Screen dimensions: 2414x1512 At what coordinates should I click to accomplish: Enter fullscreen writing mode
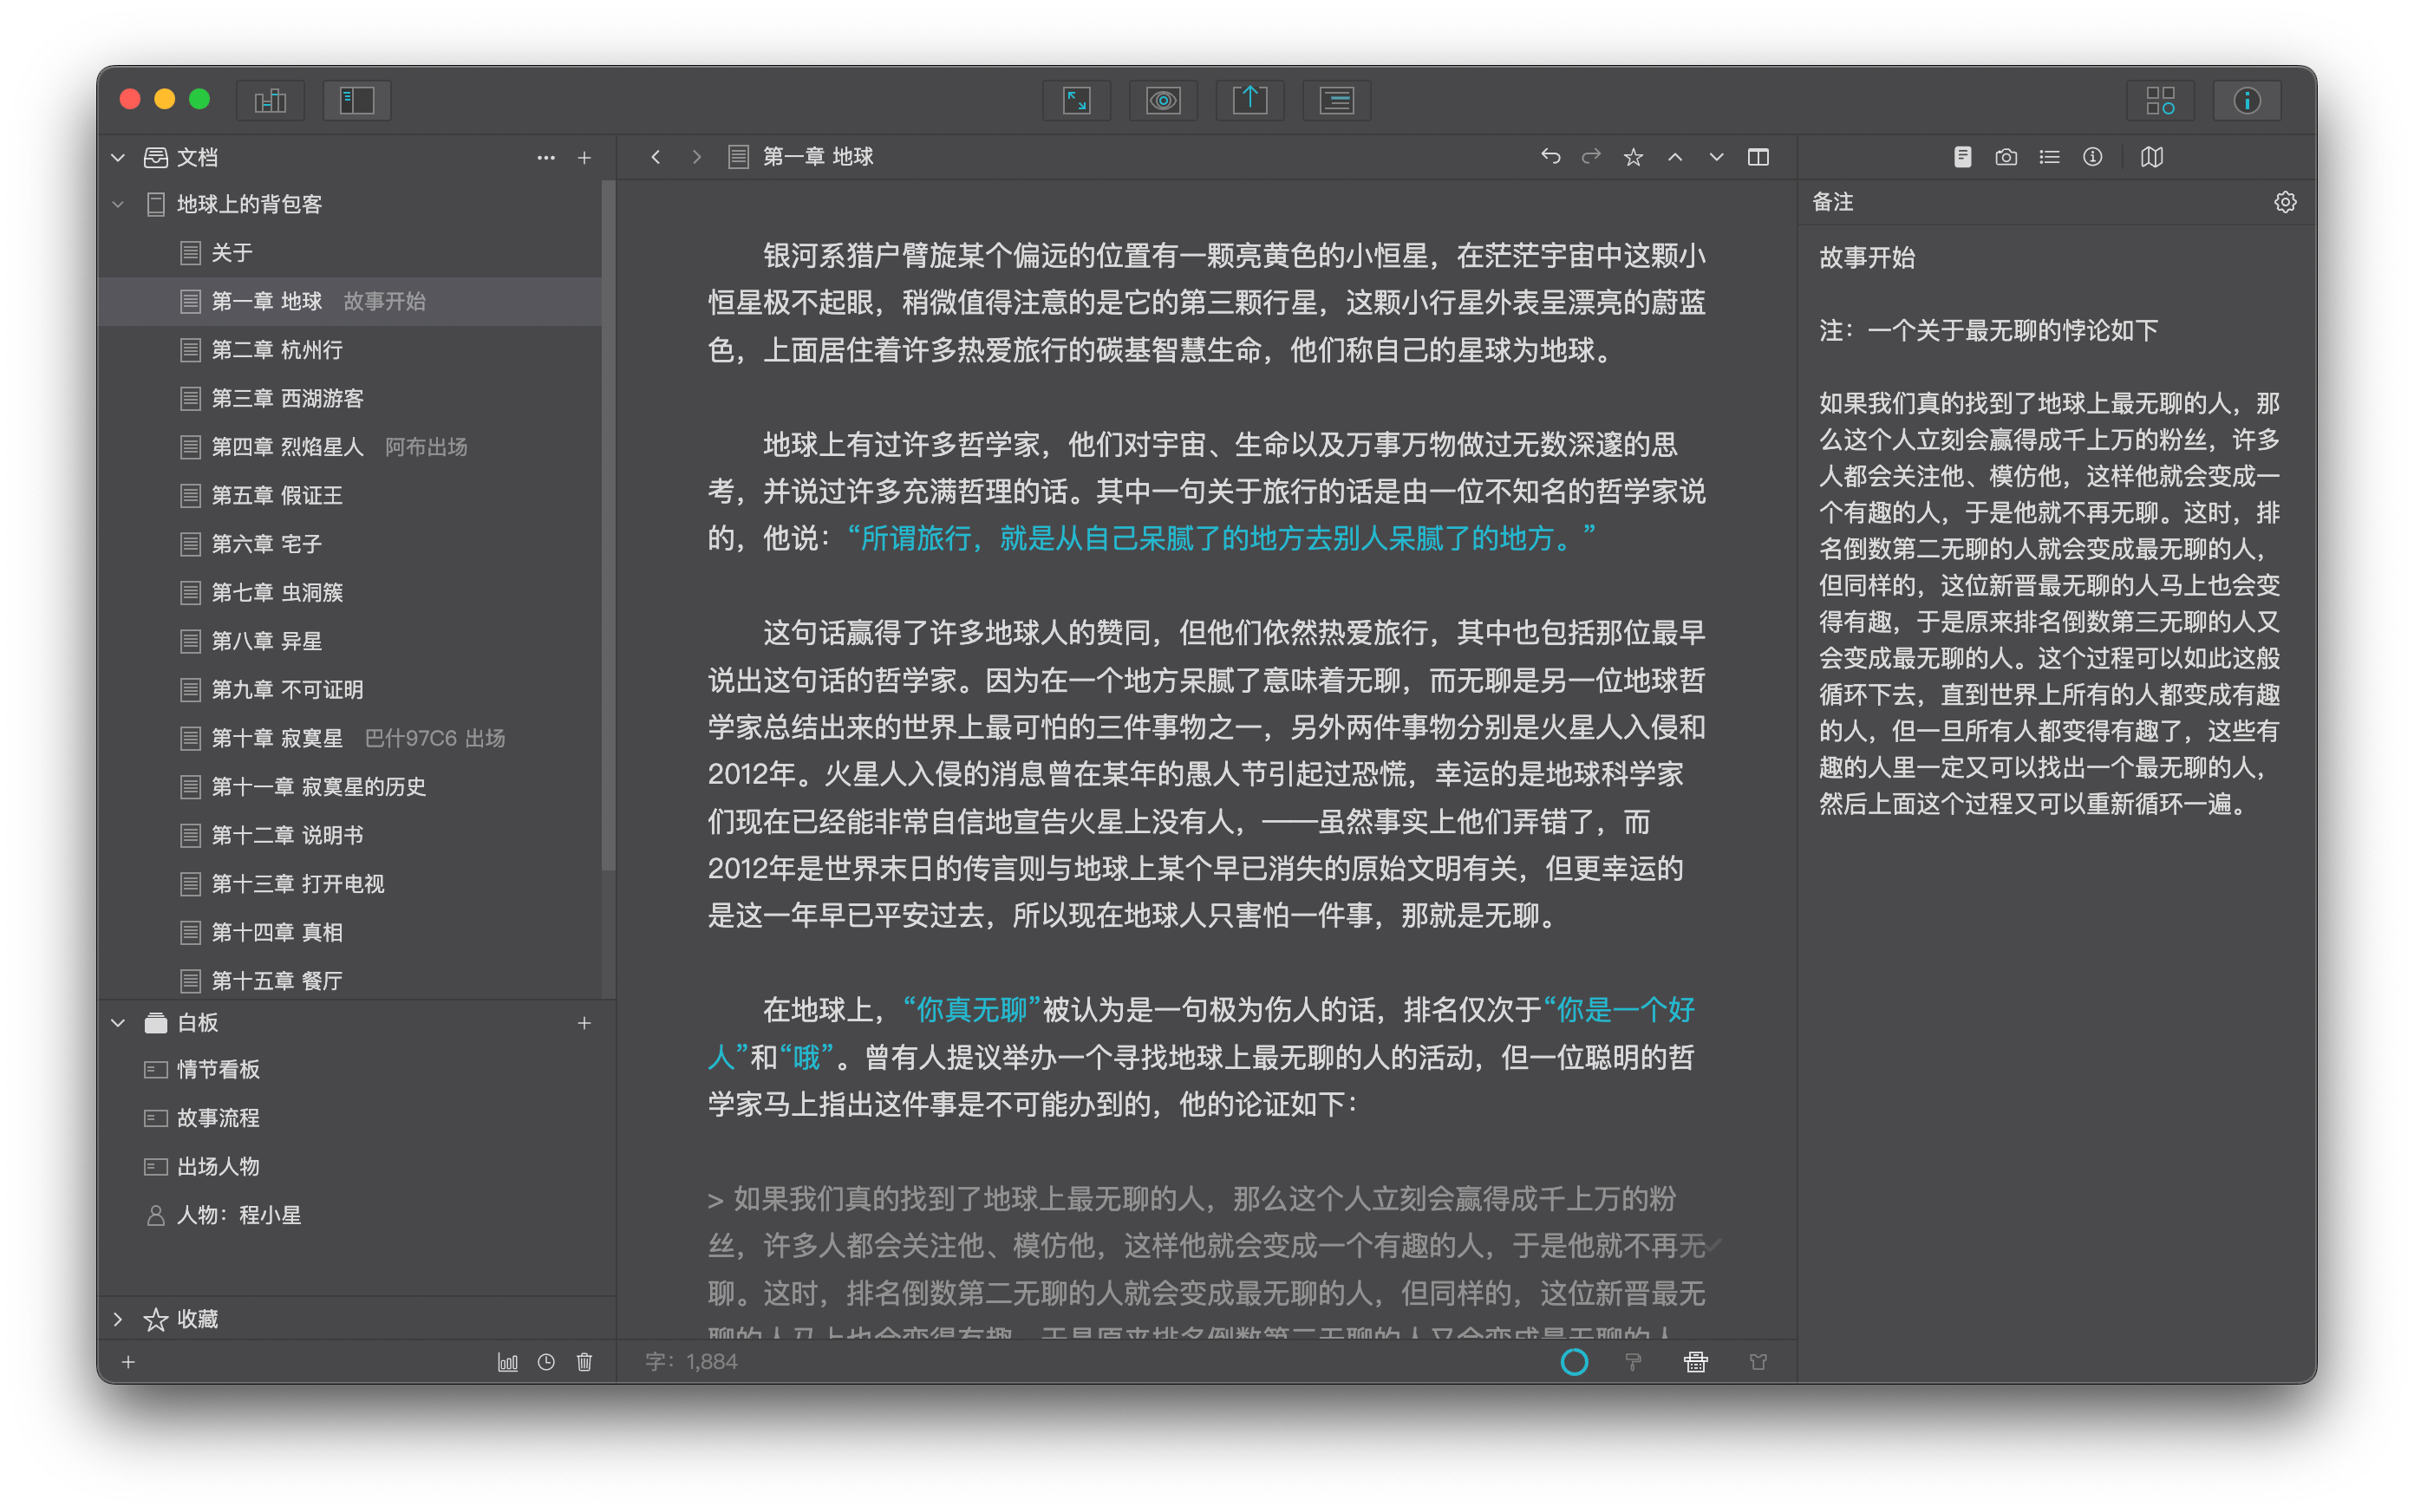pos(1076,100)
